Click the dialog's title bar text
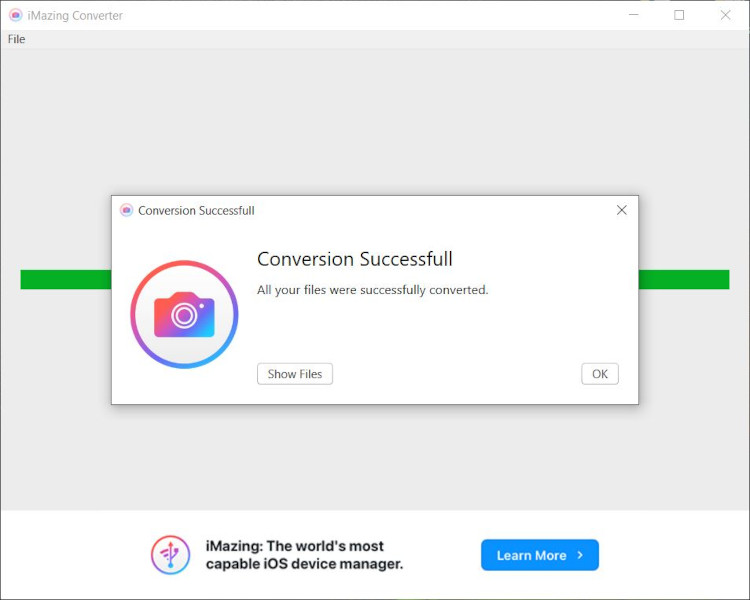 click(196, 210)
